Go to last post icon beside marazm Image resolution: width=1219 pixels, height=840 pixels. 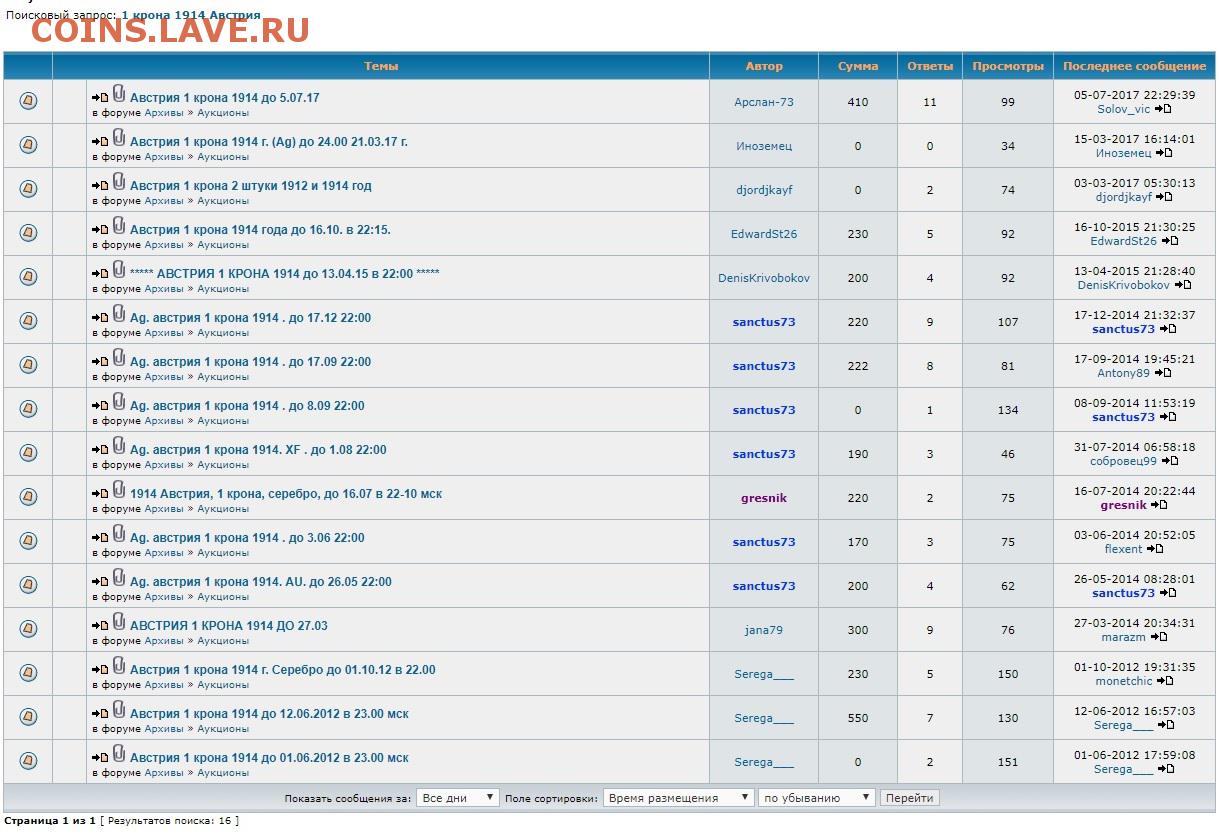(x=1159, y=637)
